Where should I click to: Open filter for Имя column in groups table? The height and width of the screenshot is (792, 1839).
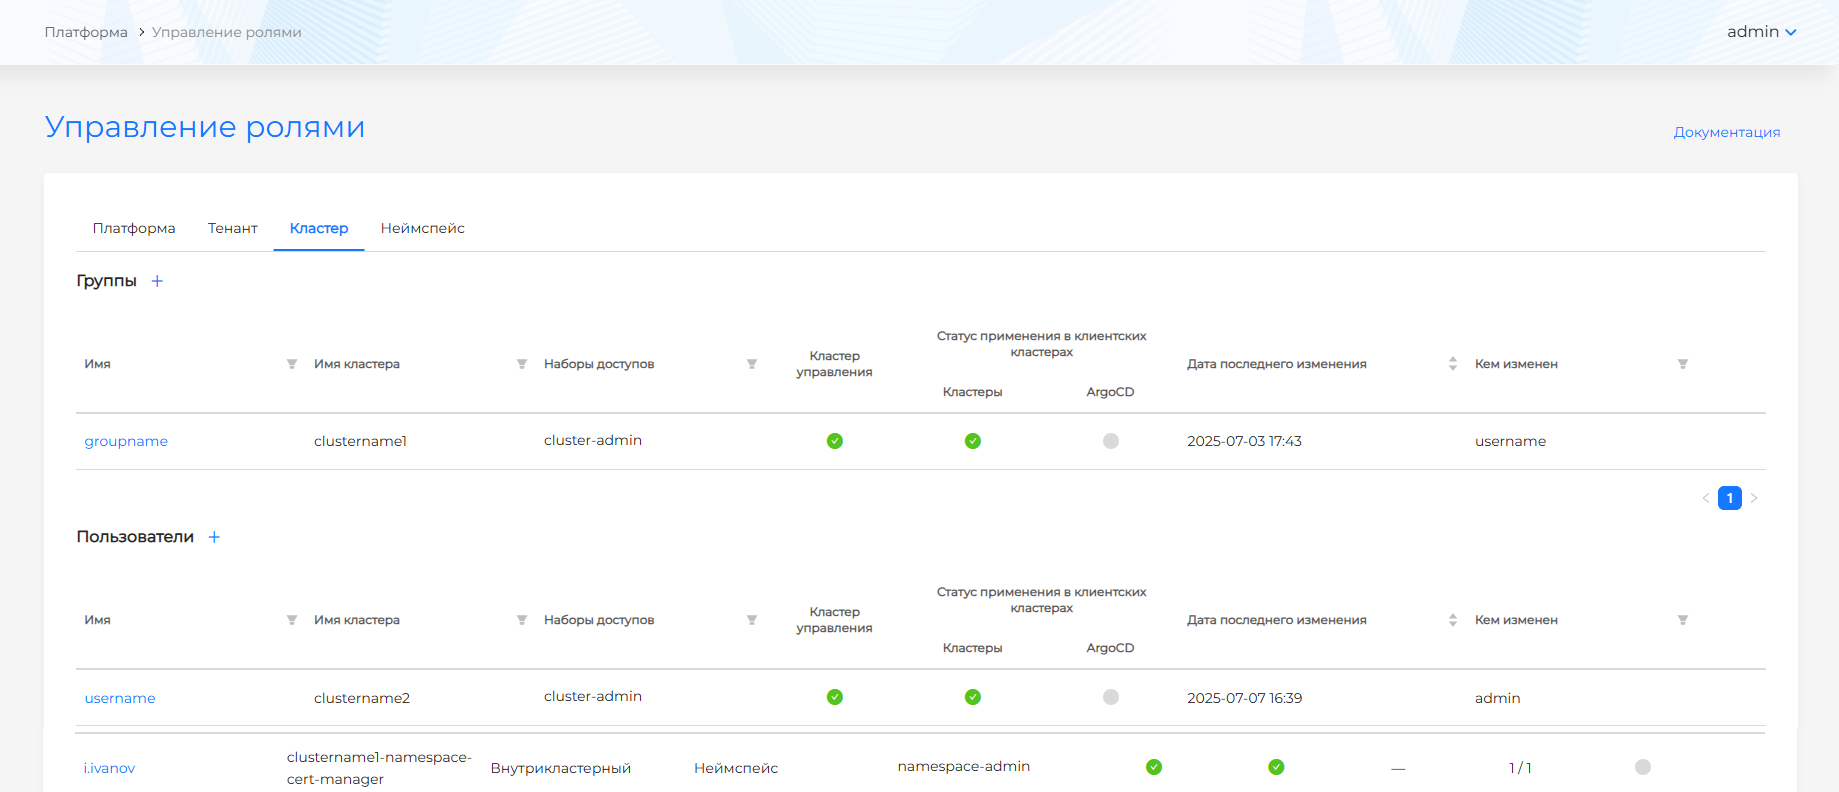[x=292, y=364]
